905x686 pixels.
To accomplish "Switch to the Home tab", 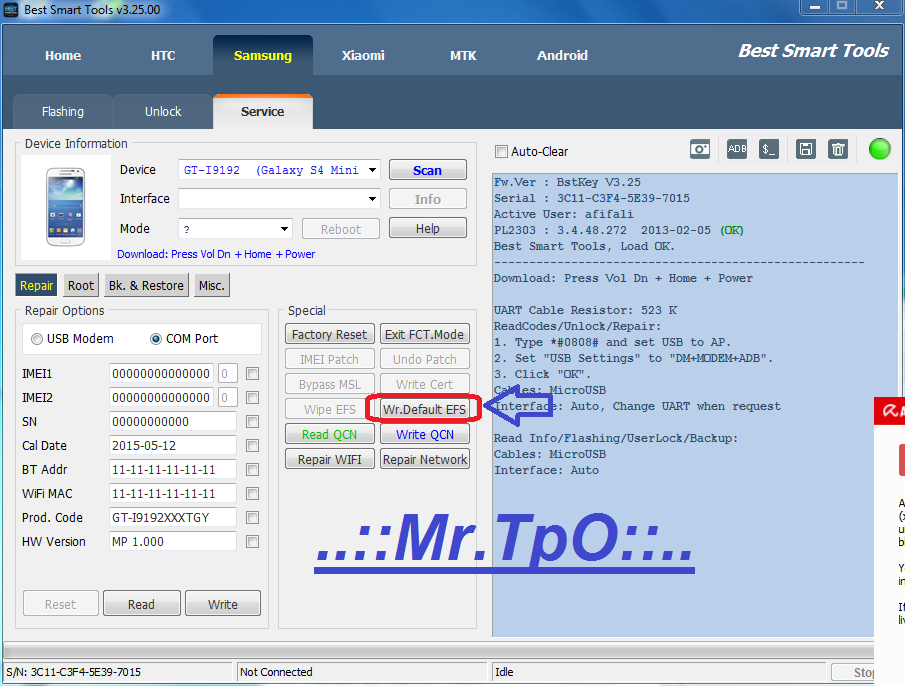I will point(63,55).
